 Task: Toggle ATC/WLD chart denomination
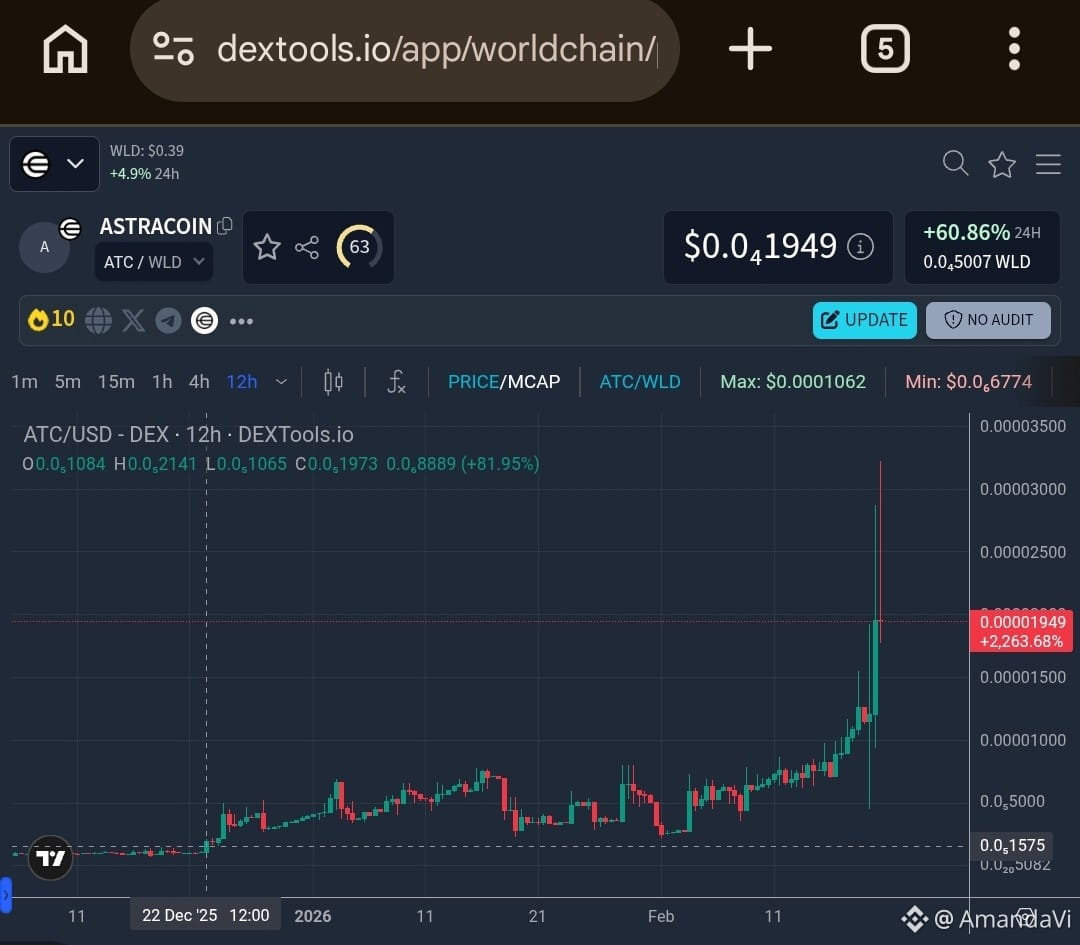640,382
